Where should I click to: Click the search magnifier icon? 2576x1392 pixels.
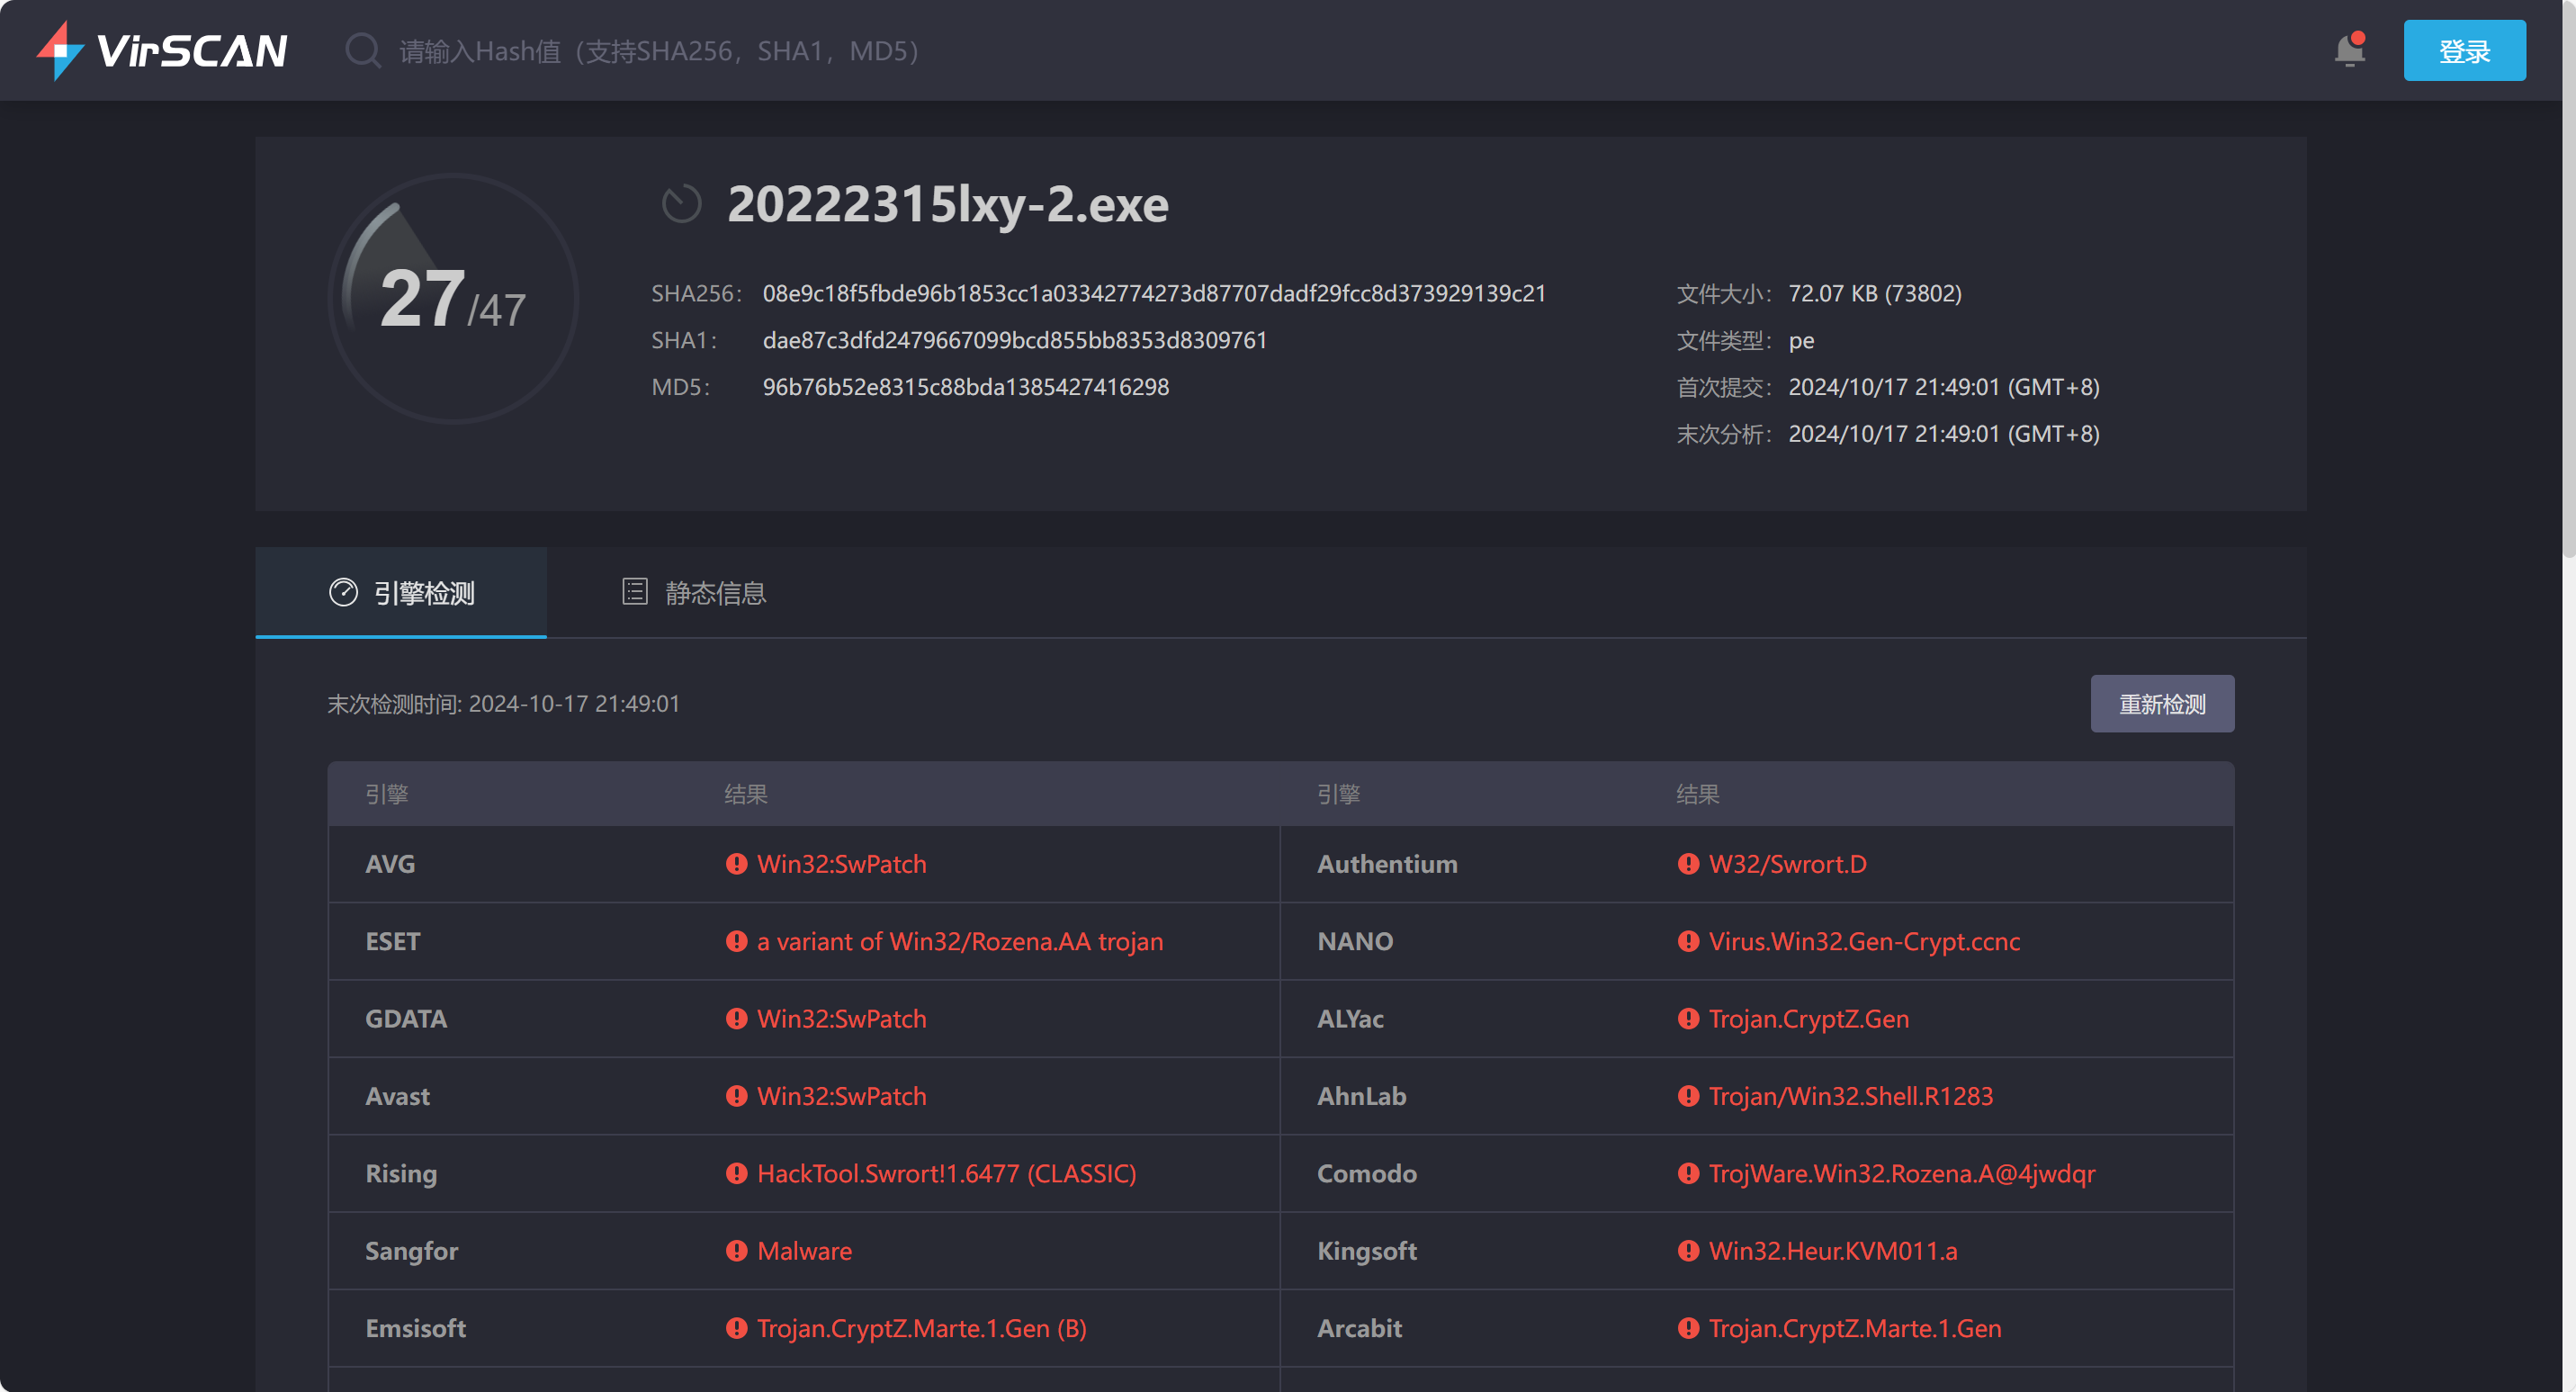coord(362,50)
